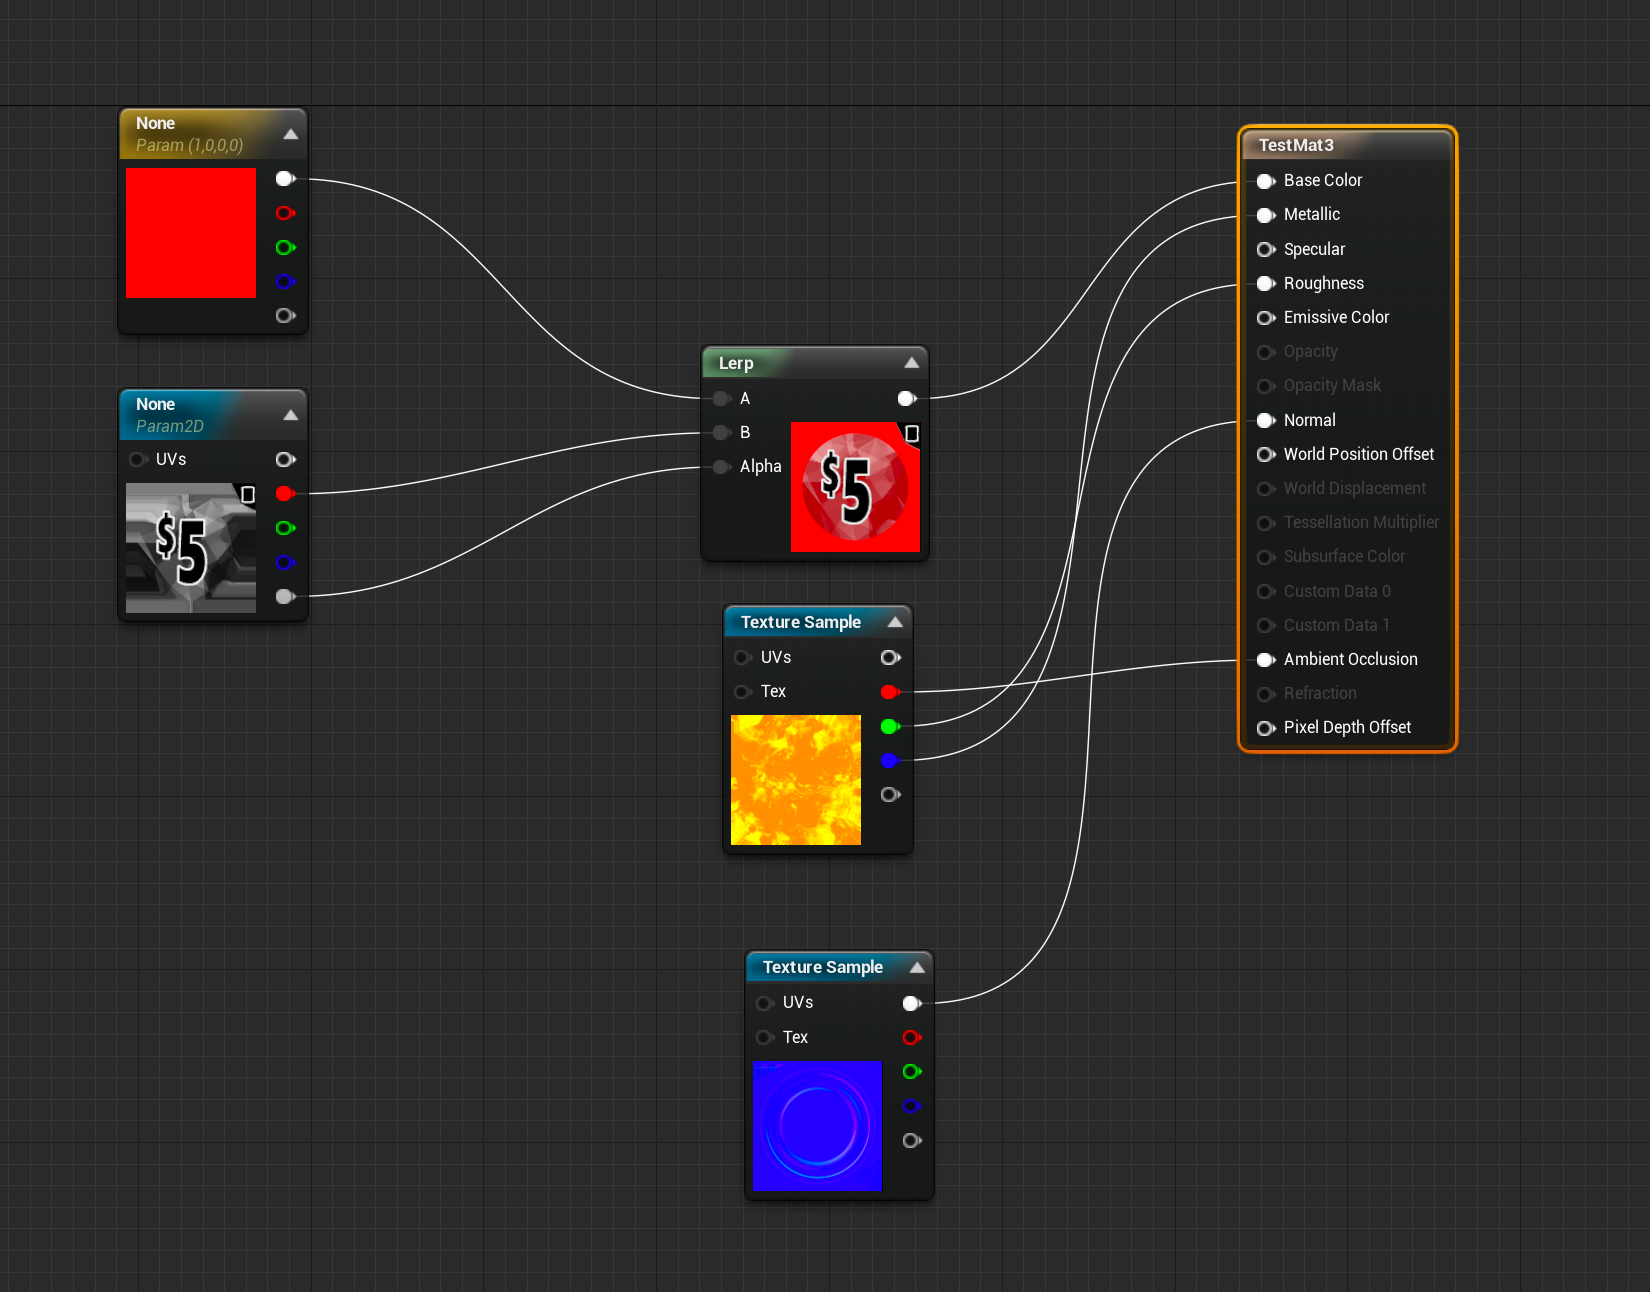
Task: Click the Tex input pin of orange Texture Sample
Action: pos(742,692)
